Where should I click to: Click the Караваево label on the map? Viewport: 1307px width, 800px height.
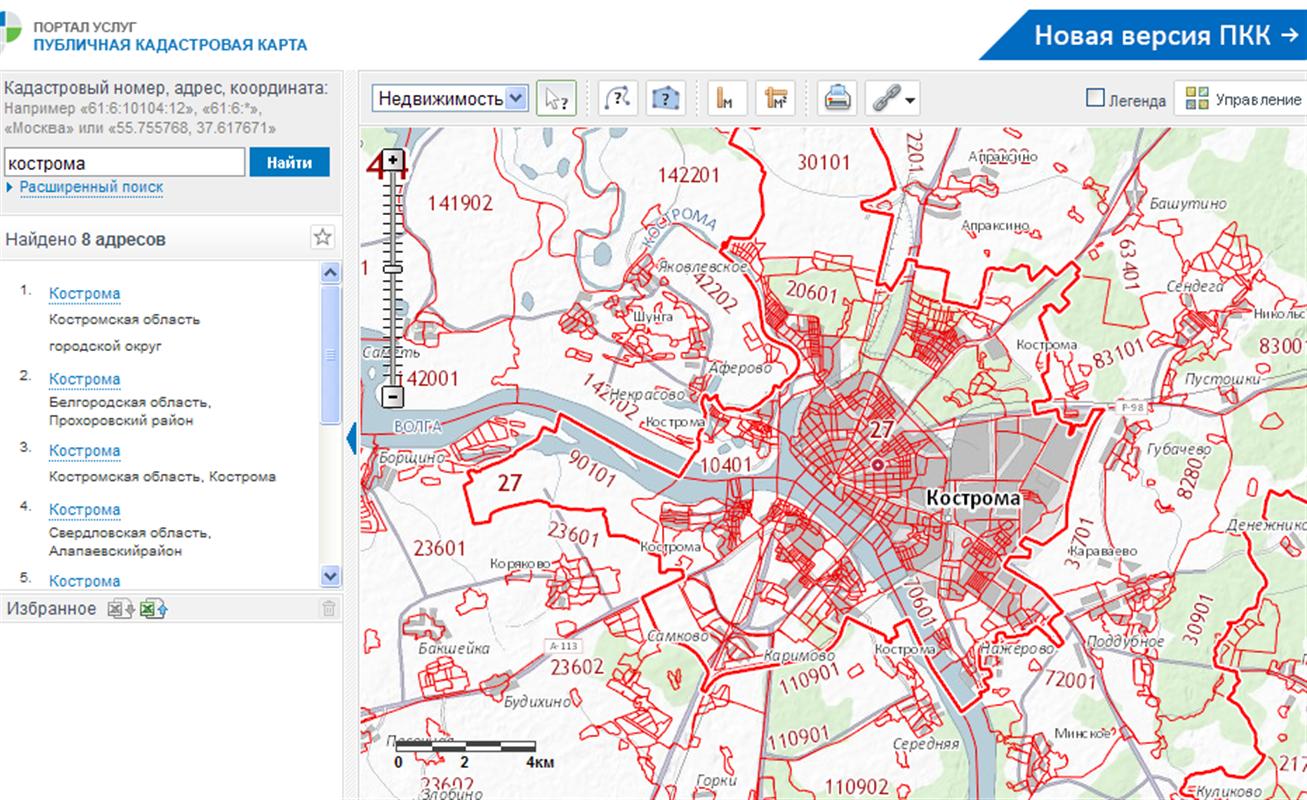tap(1102, 550)
